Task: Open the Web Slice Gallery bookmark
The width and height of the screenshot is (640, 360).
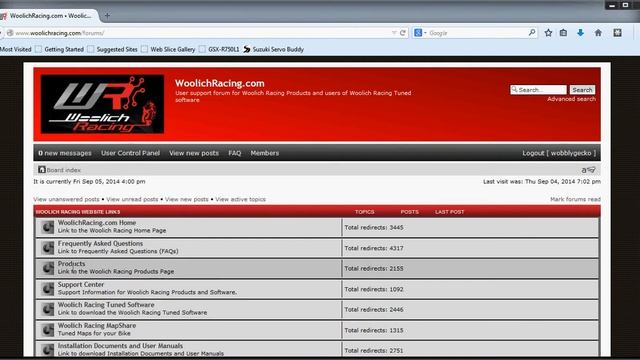Action: pos(168,49)
